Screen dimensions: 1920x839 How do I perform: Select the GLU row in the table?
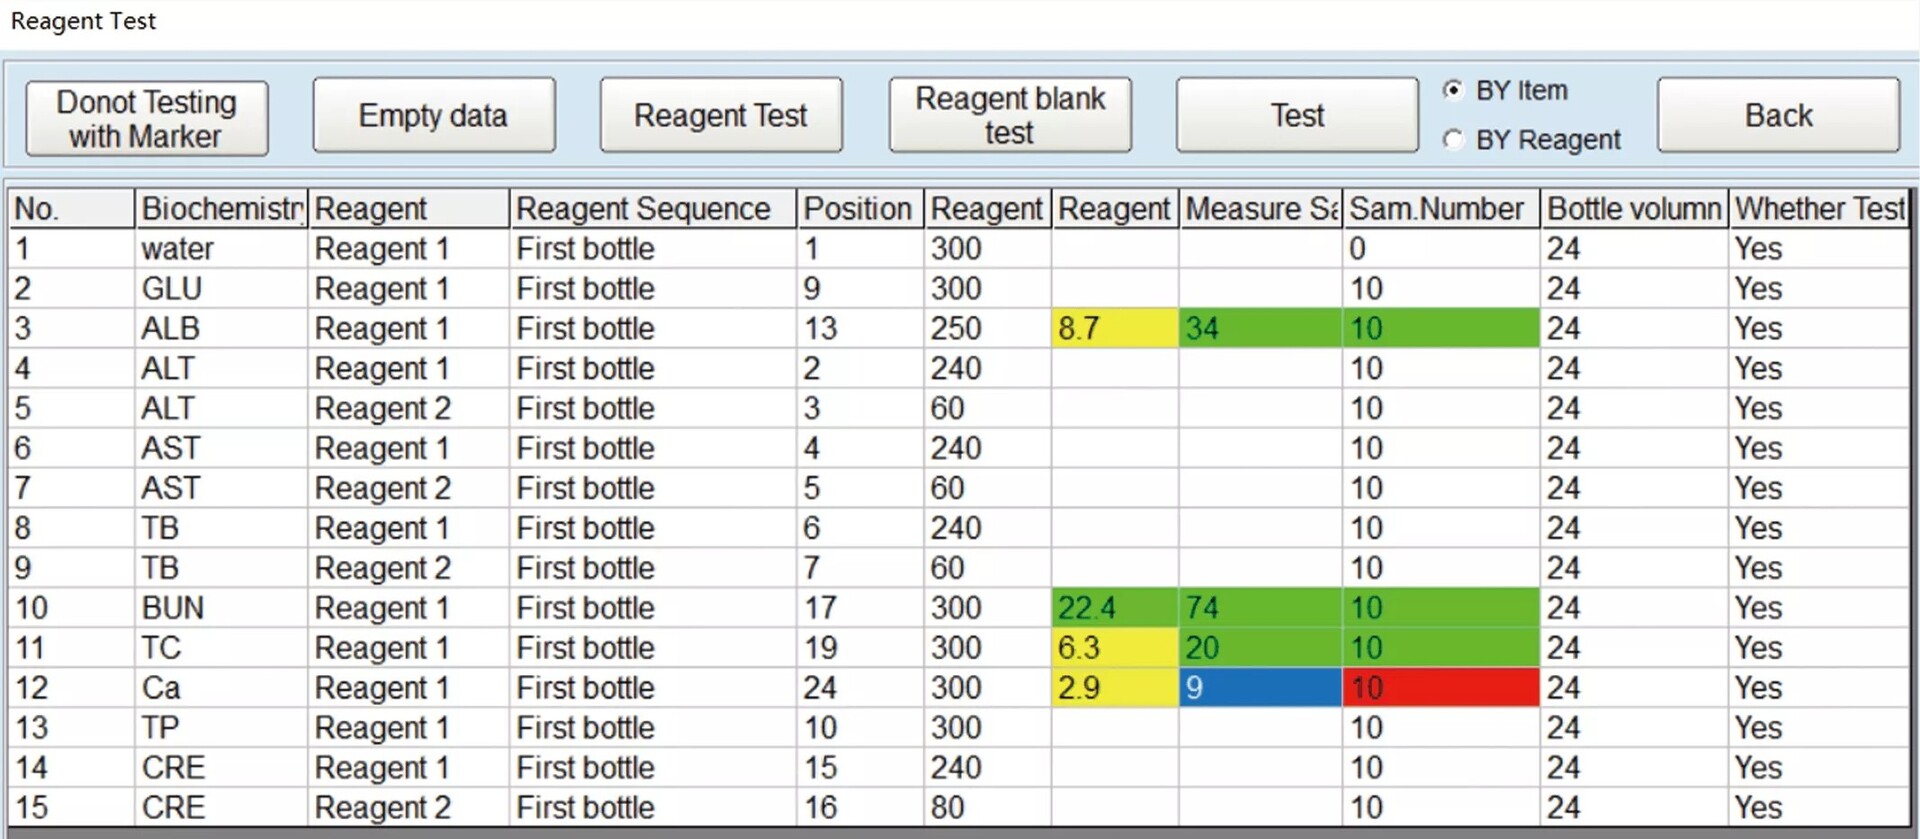[958, 289]
